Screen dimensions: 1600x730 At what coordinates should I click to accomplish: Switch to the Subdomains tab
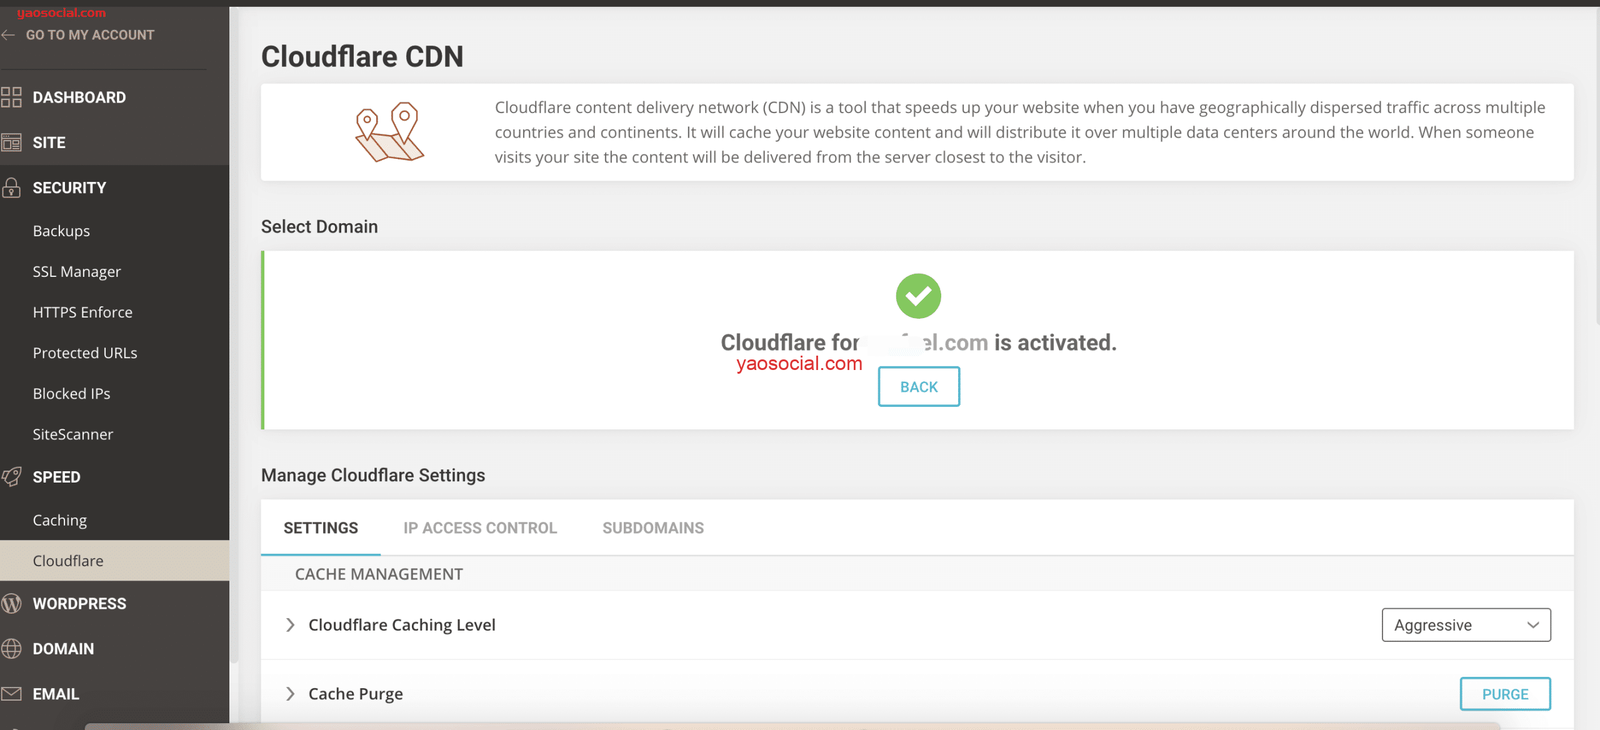(x=653, y=528)
